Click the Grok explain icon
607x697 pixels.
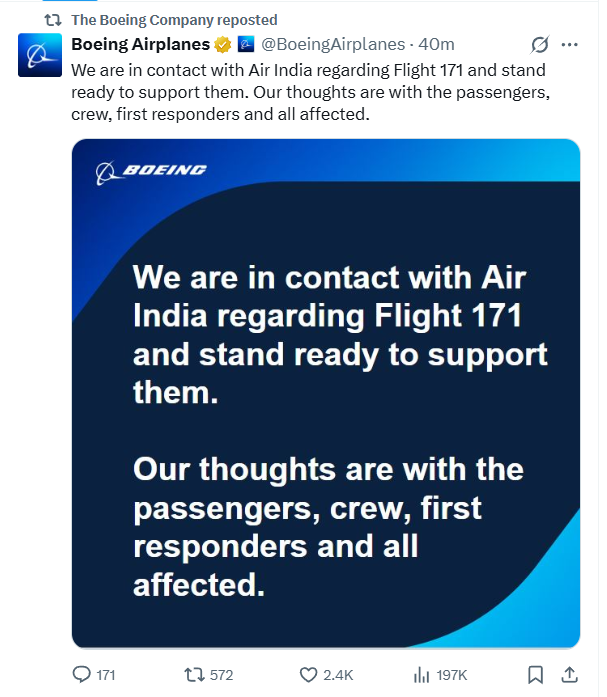(539, 45)
